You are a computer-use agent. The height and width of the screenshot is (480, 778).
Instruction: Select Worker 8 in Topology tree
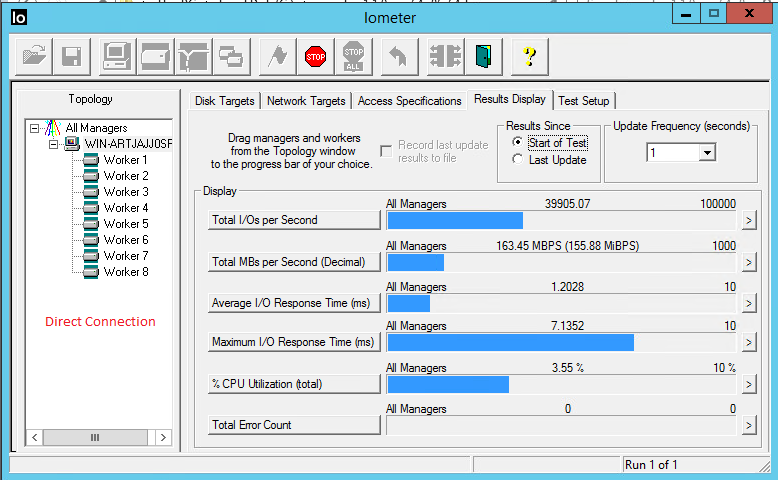coord(126,272)
